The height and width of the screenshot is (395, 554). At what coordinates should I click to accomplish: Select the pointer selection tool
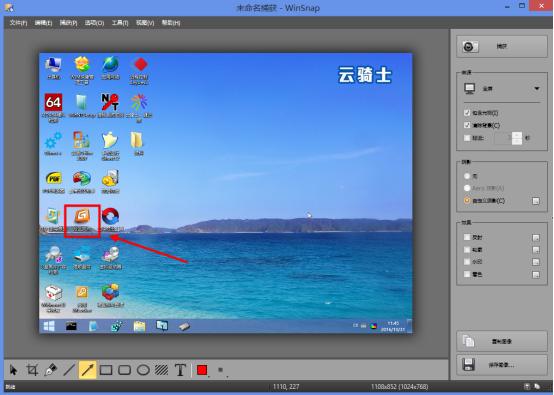click(x=13, y=370)
